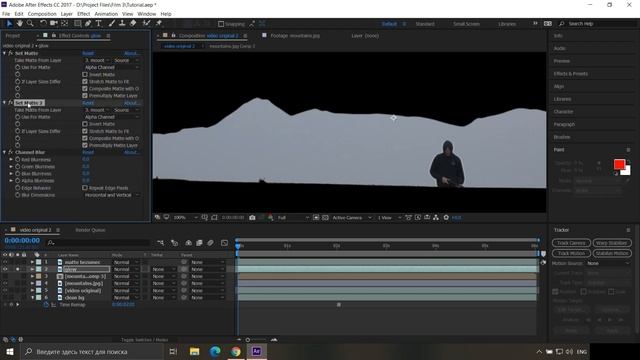640x360 pixels.
Task: Open the Graph Editor in timeline
Action: point(224,243)
